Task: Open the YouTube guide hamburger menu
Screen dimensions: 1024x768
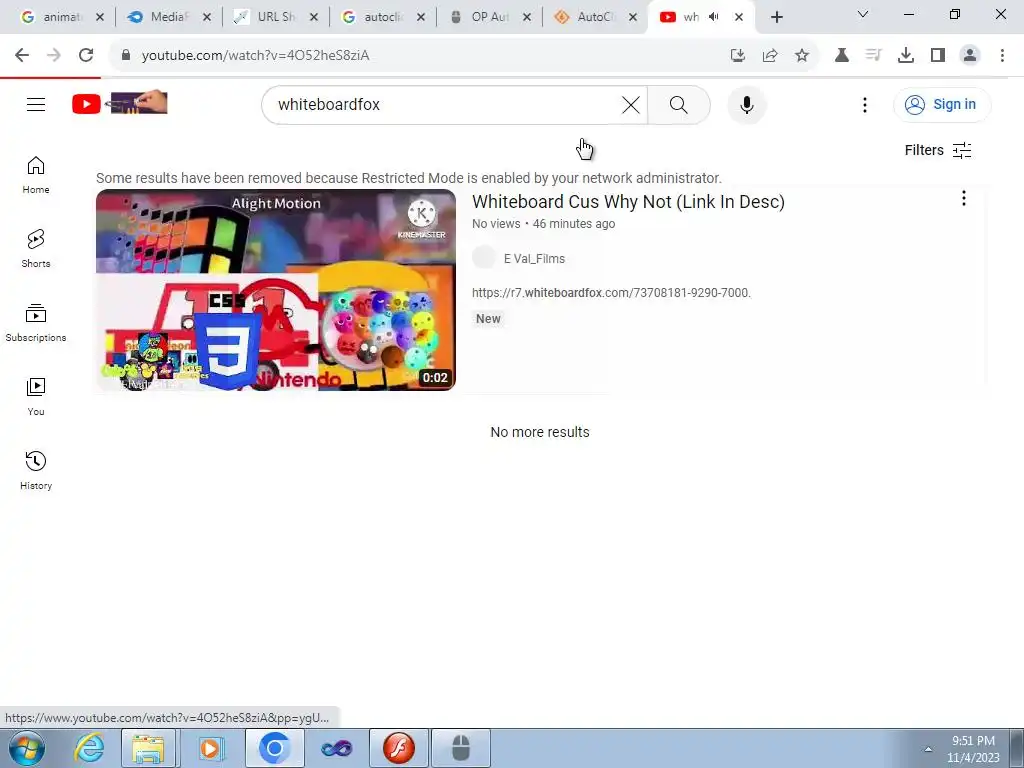Action: tap(36, 104)
